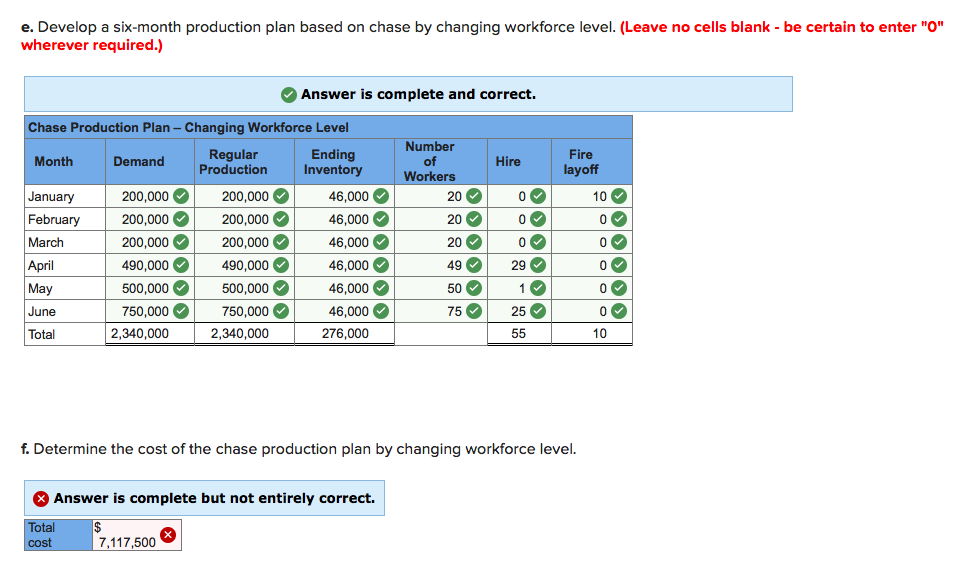Click the checkmark beside June's regular production 750,000
The image size is (964, 585).
pos(281,311)
